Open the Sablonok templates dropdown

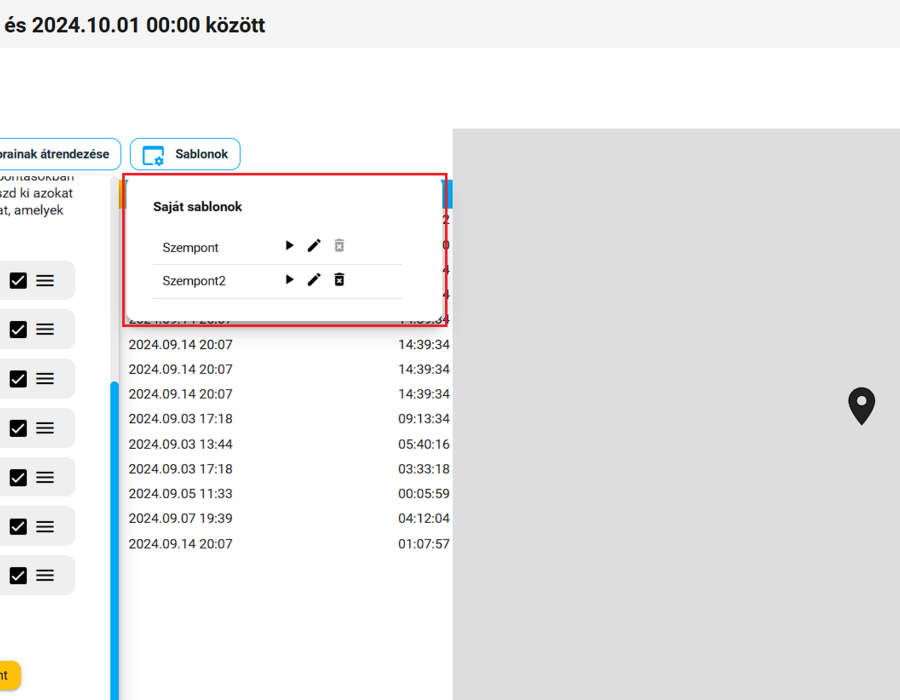coord(185,154)
